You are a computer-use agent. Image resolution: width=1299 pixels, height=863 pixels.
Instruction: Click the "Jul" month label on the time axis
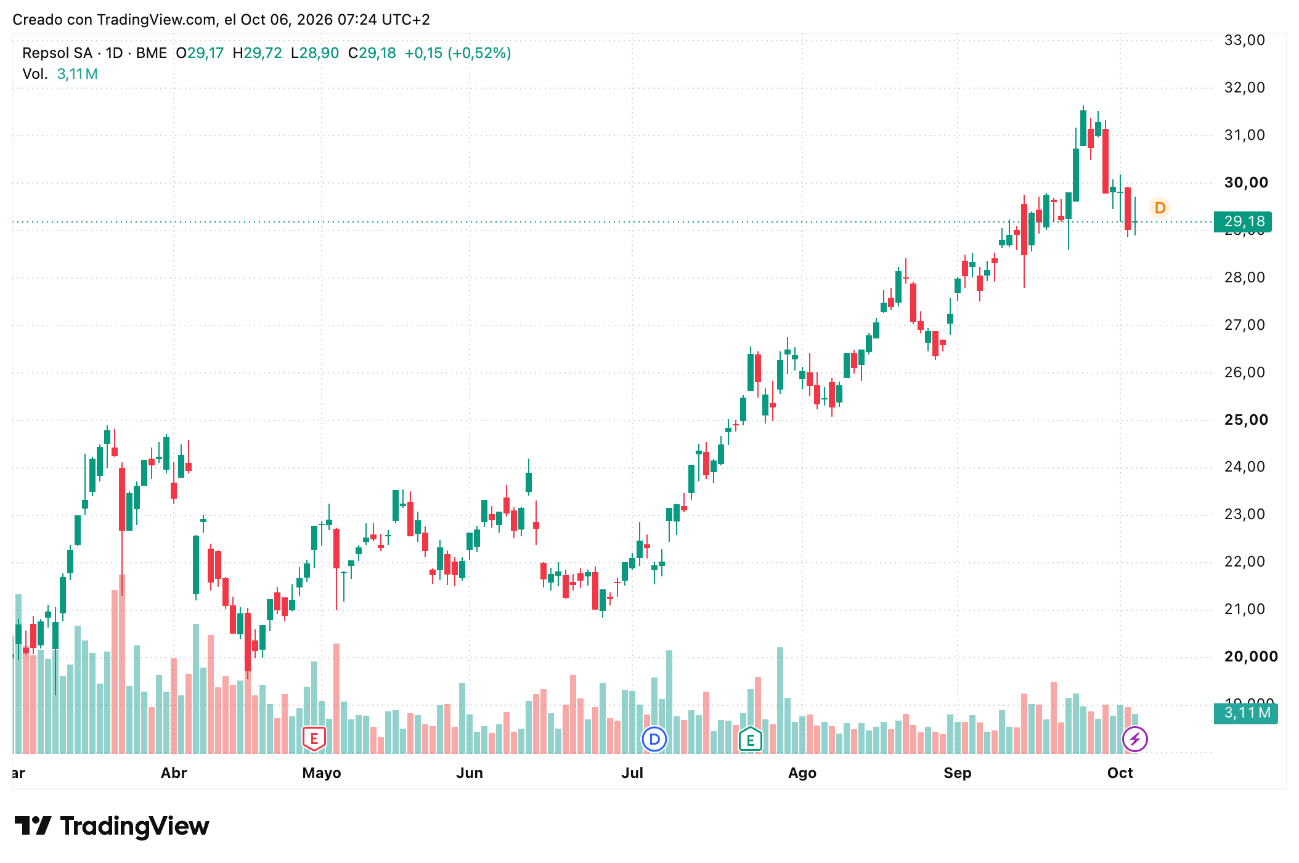[x=632, y=772]
